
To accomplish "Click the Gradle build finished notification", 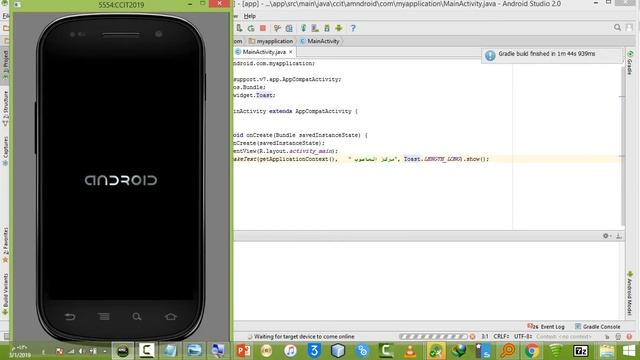I will tap(552, 55).
